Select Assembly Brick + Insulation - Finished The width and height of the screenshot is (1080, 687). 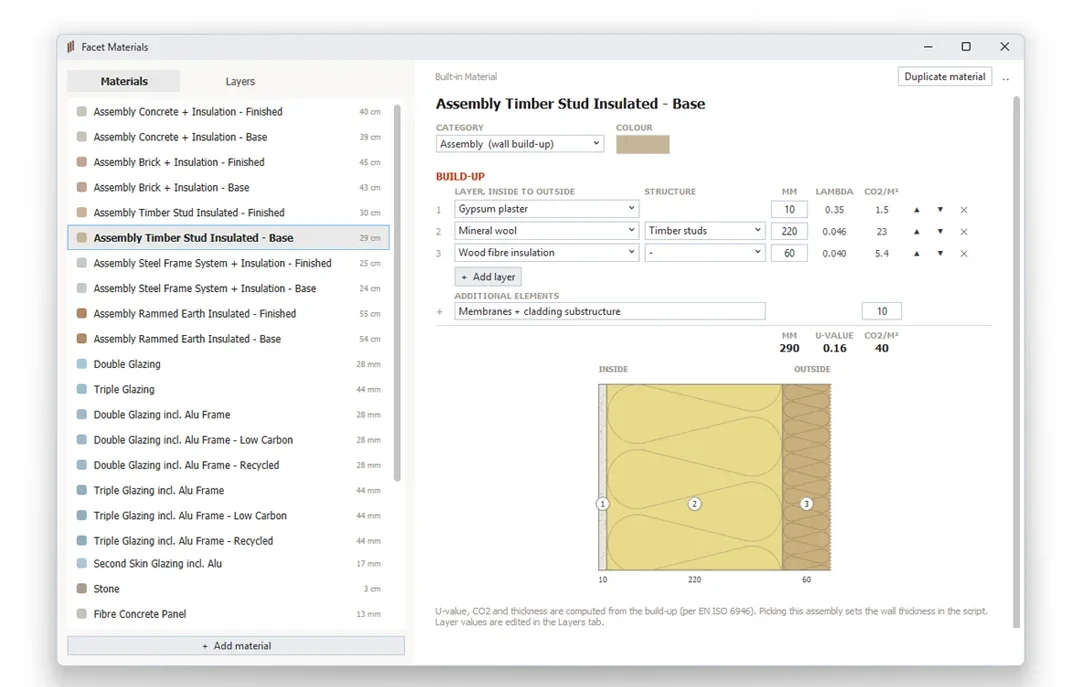click(x=229, y=162)
